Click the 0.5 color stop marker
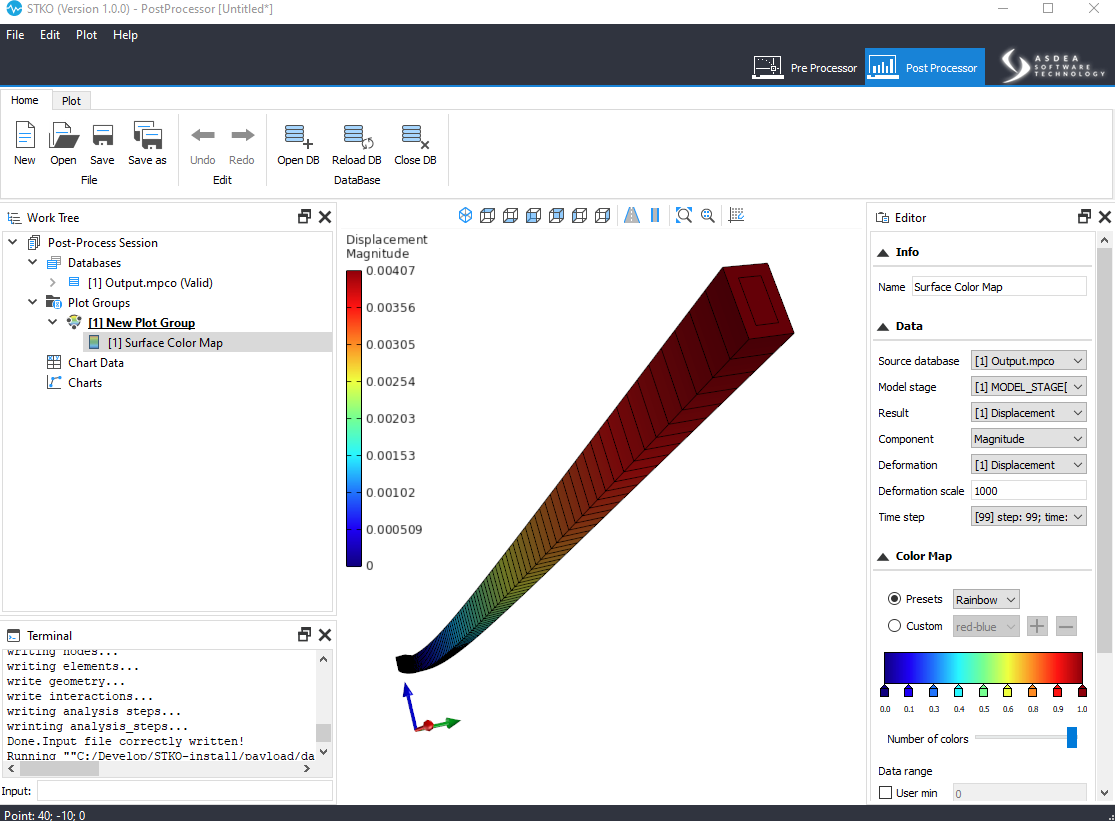This screenshot has width=1115, height=821. pyautogui.click(x=983, y=691)
